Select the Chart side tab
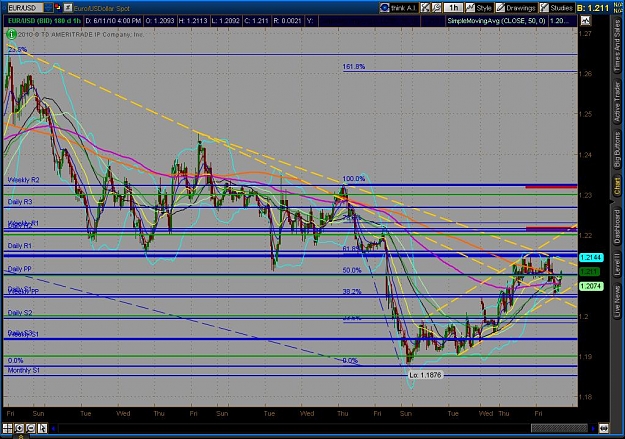 pos(617,186)
